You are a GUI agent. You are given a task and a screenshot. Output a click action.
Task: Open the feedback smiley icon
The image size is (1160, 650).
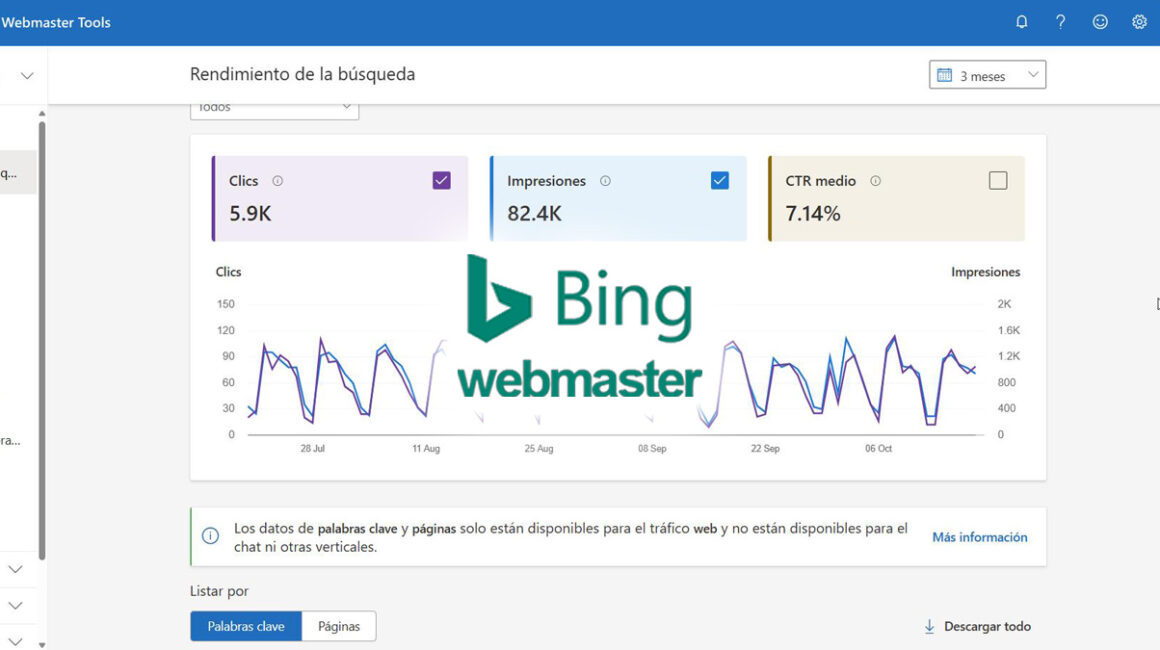pyautogui.click(x=1100, y=22)
